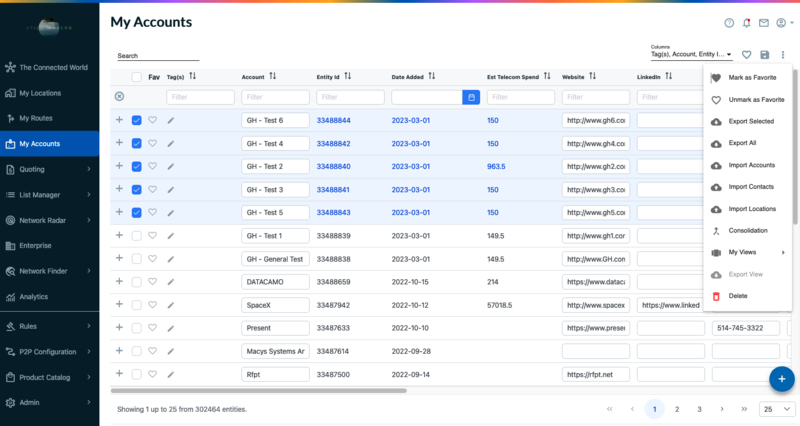Toggle the select-all checkbox in header
This screenshot has width=800, height=426.
point(136,76)
